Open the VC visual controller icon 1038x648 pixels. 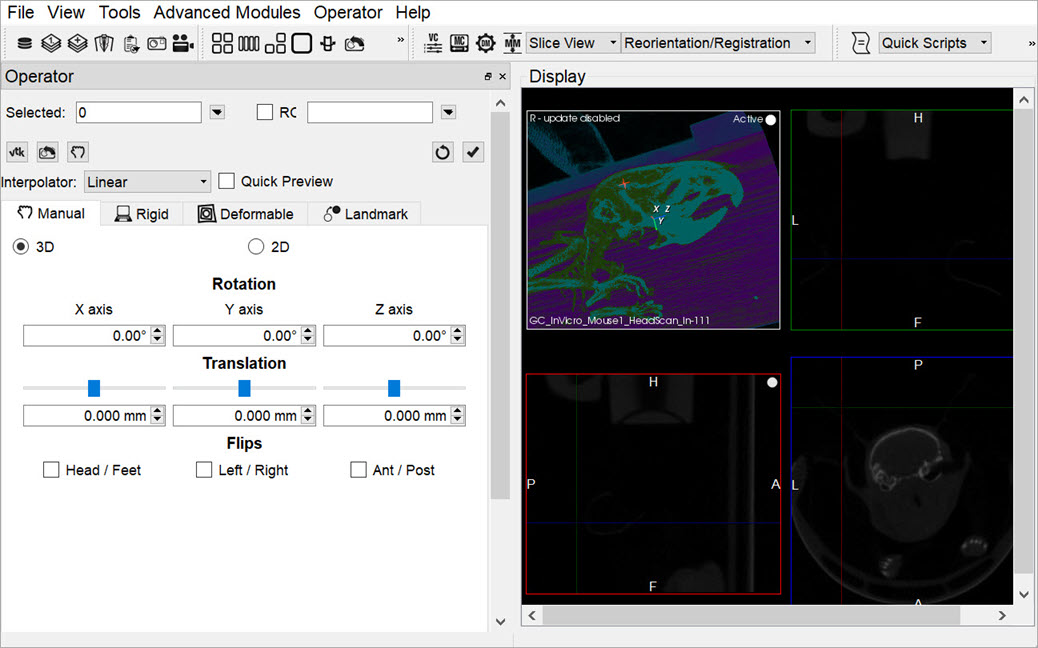434,43
